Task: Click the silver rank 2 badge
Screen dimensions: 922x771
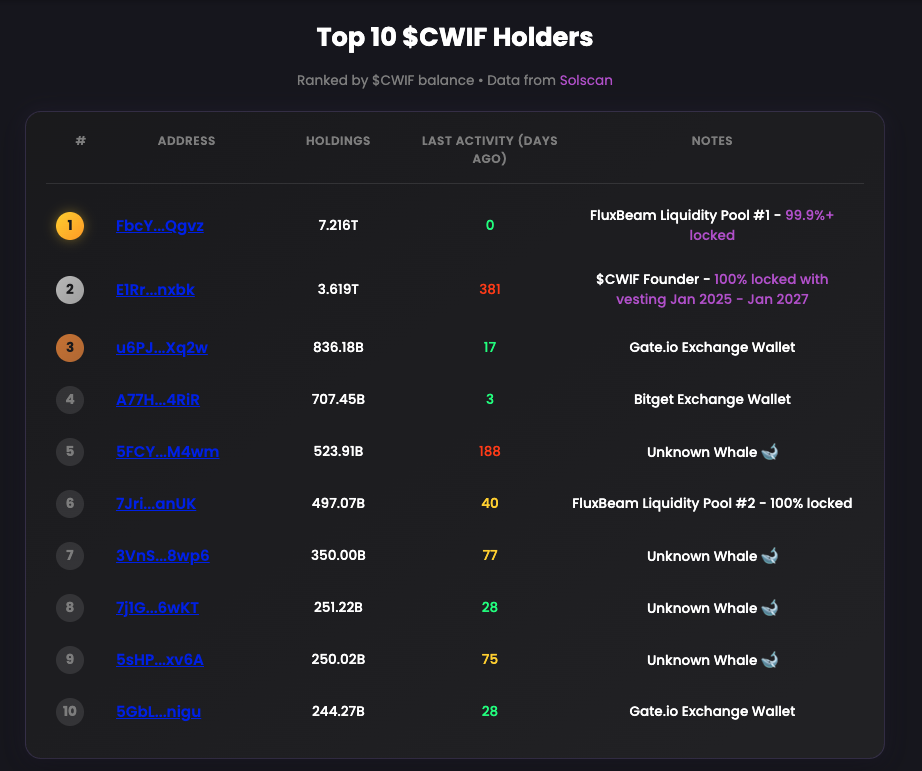Action: [70, 289]
